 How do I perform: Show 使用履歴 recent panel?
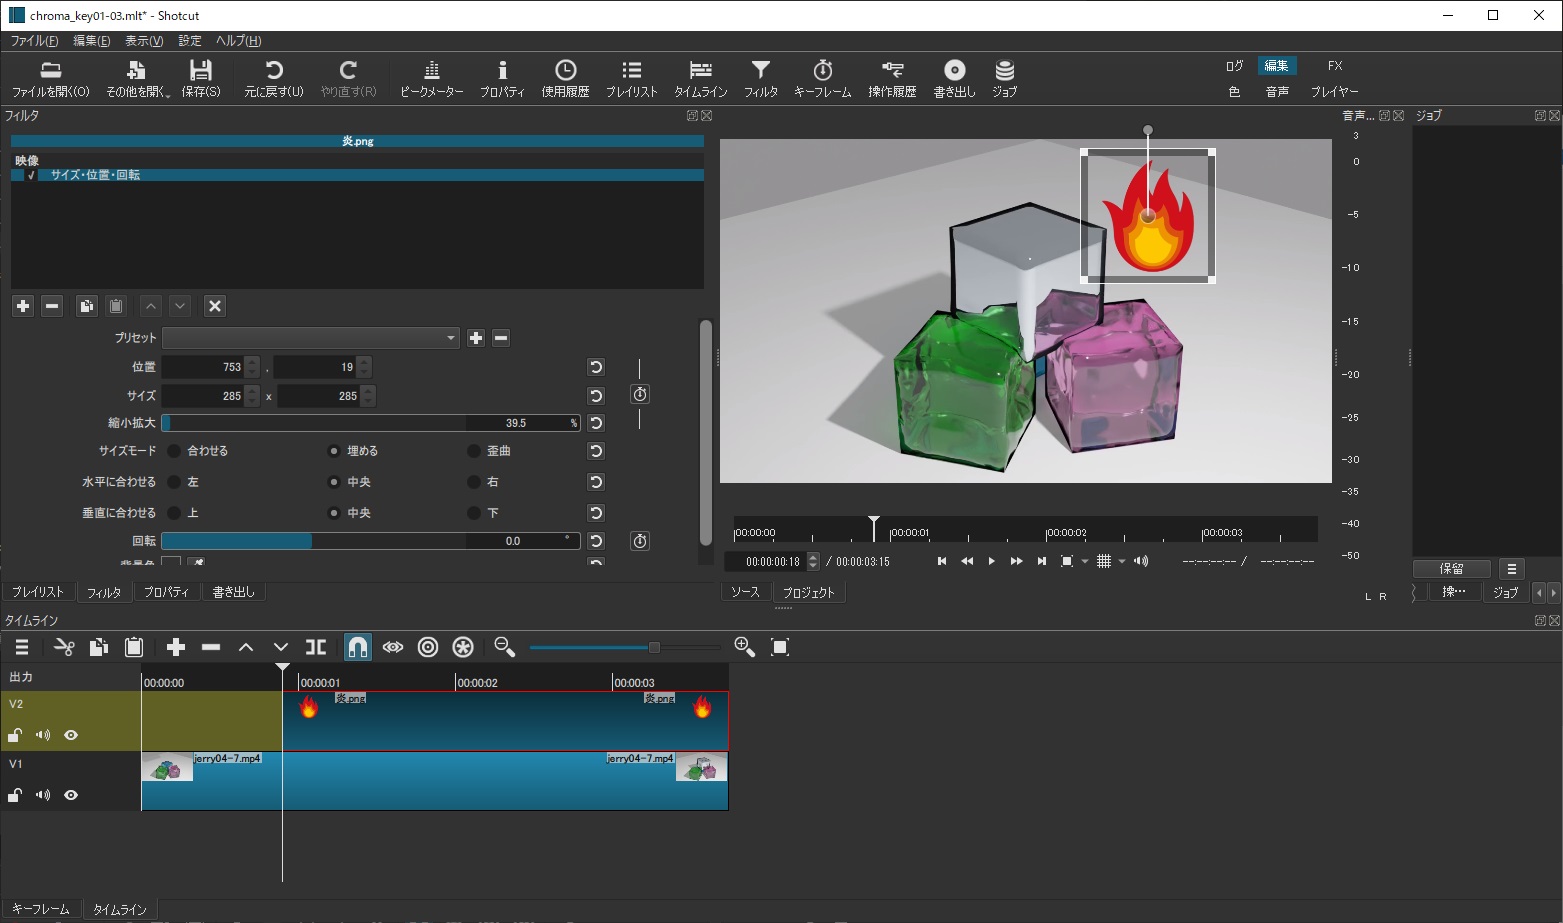(x=565, y=78)
